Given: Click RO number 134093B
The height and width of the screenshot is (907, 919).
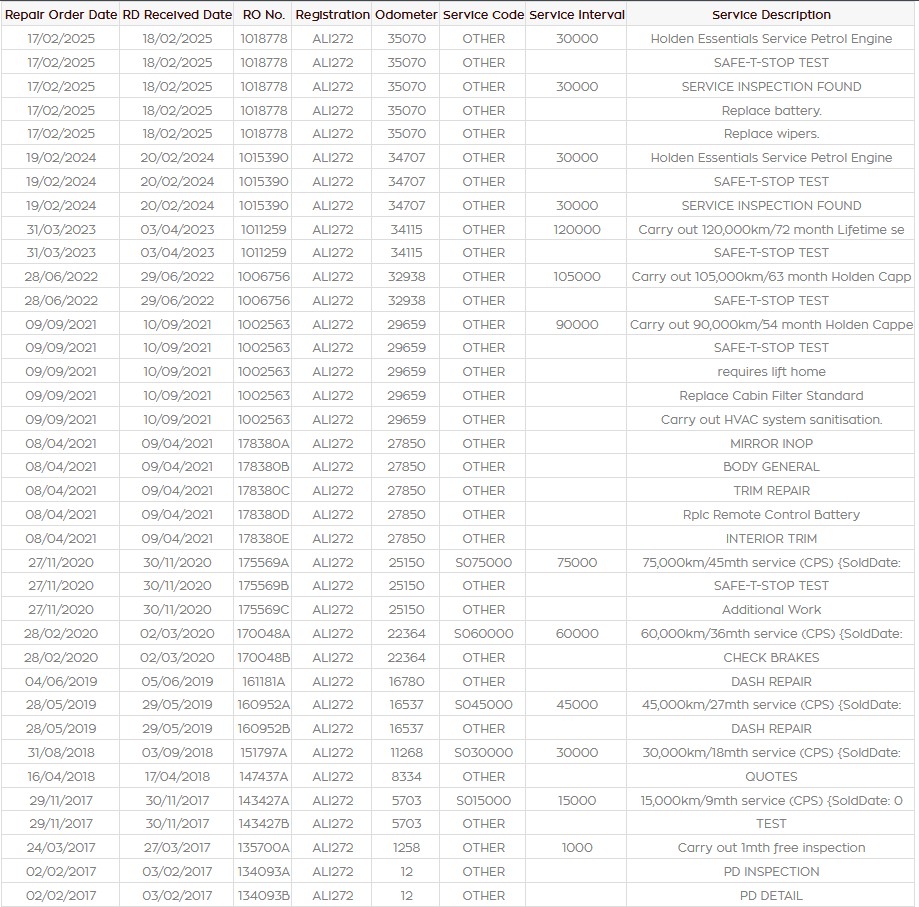Looking at the screenshot, I should [264, 895].
